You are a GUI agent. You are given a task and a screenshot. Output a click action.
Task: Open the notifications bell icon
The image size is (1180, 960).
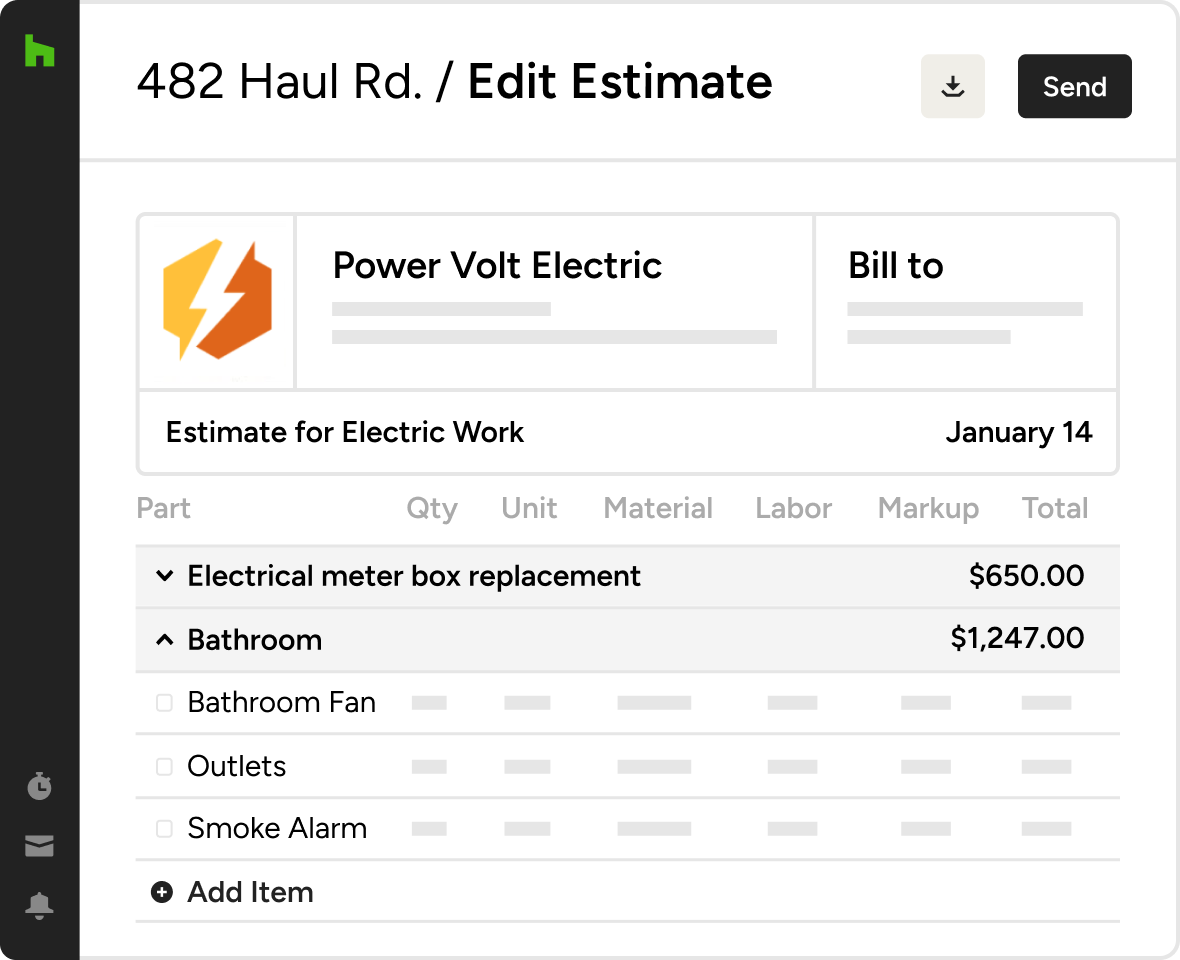[39, 906]
